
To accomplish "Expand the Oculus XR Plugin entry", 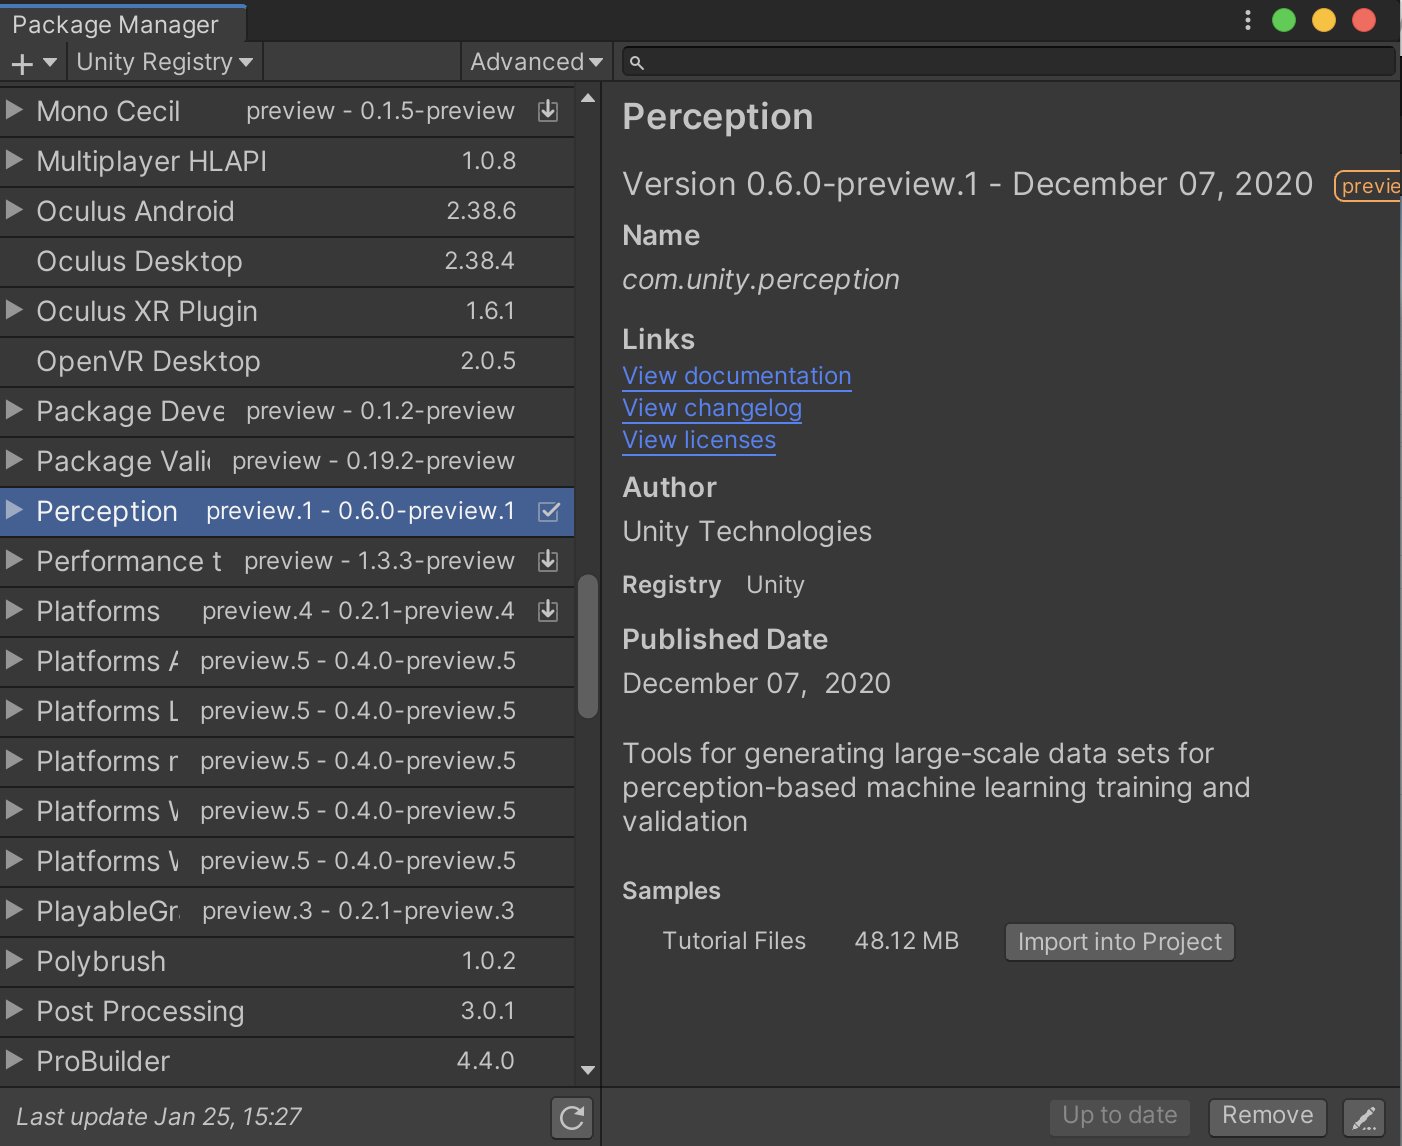I will coord(14,311).
